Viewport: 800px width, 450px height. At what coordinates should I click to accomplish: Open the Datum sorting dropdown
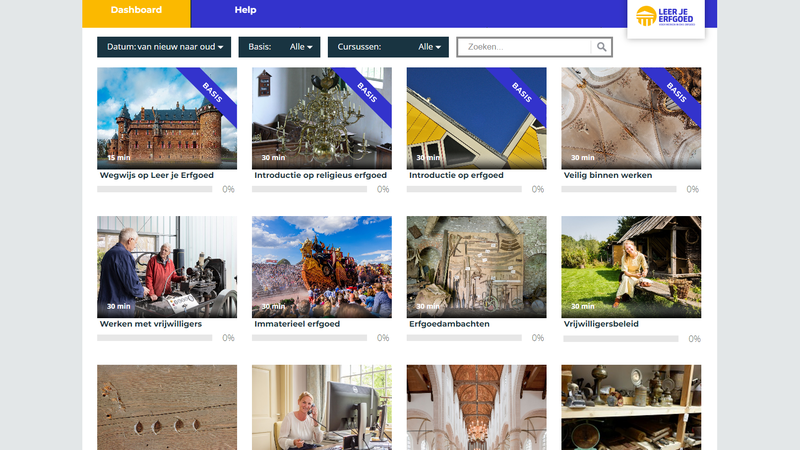coord(164,47)
